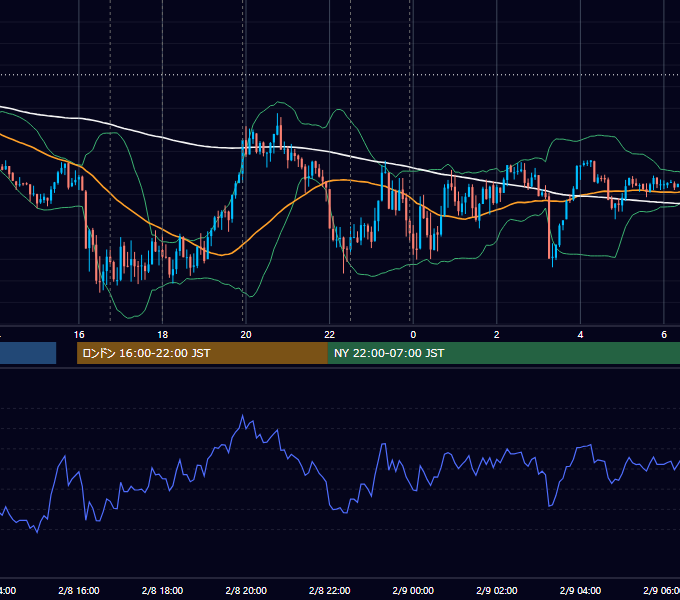Screen dimensions: 680x600
Task: Click the 22 hour label on price chart axis
Action: (330, 335)
